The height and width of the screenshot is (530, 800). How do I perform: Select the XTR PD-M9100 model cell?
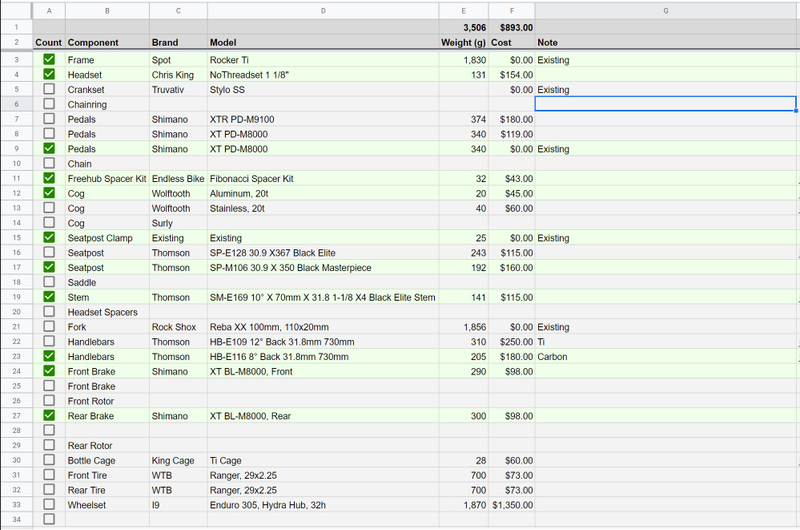click(323, 119)
